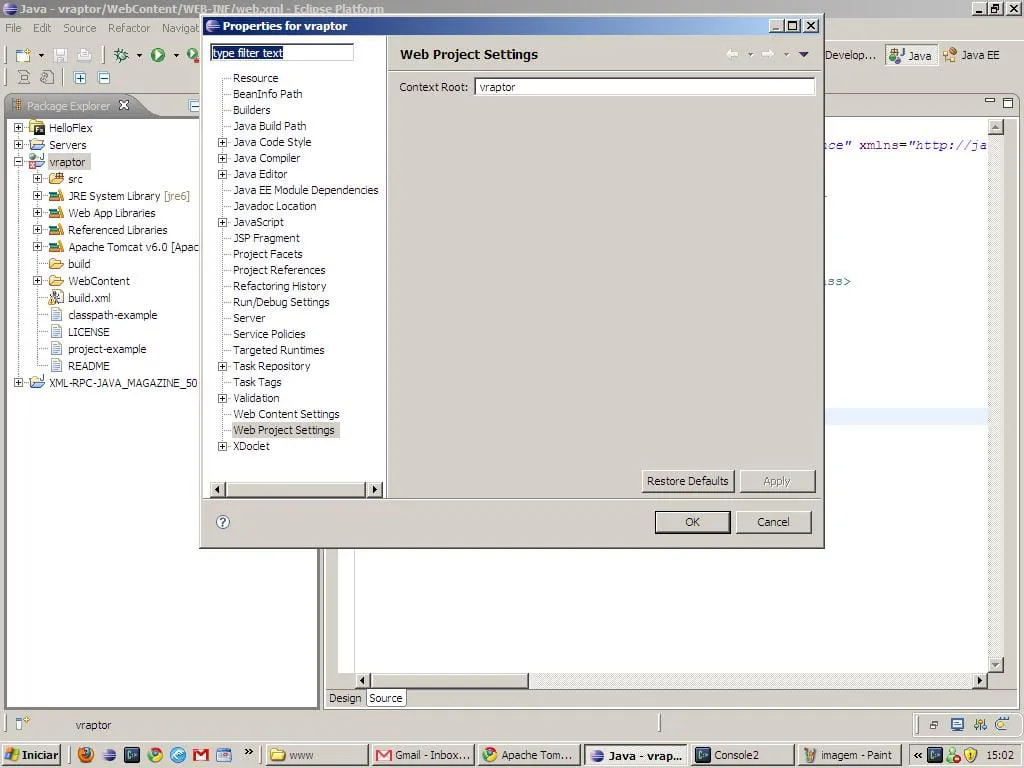Switch to the Apache Tom... taskbar window
Viewport: 1024px width, 768px height.
529,755
